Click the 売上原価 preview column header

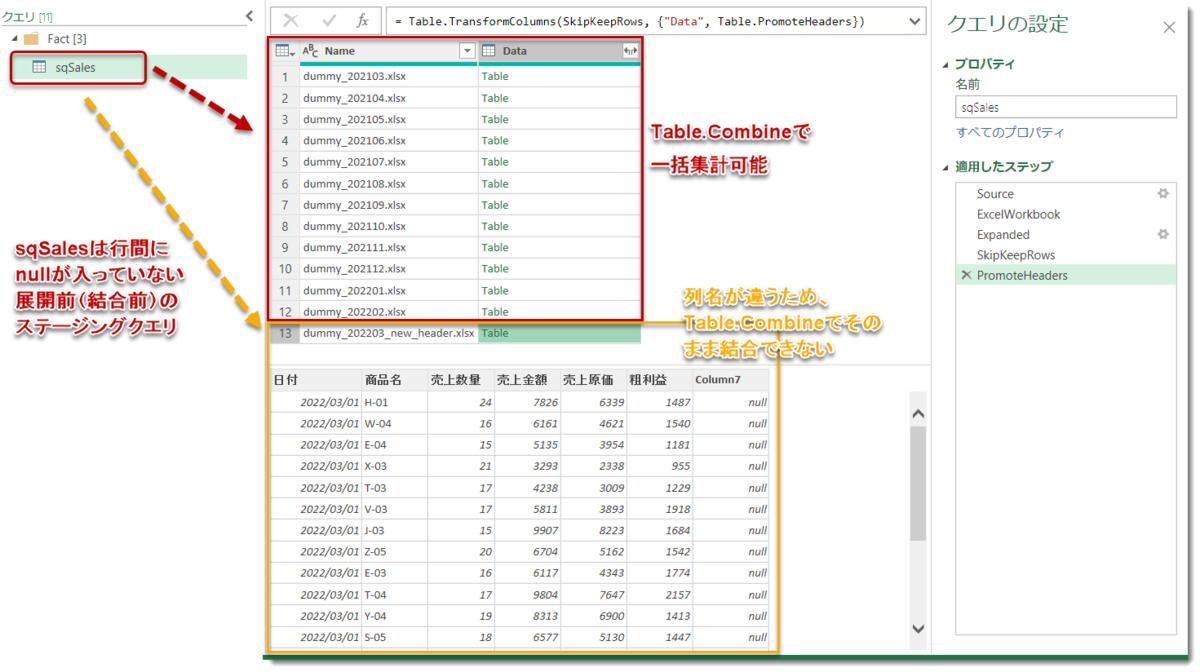coord(594,380)
